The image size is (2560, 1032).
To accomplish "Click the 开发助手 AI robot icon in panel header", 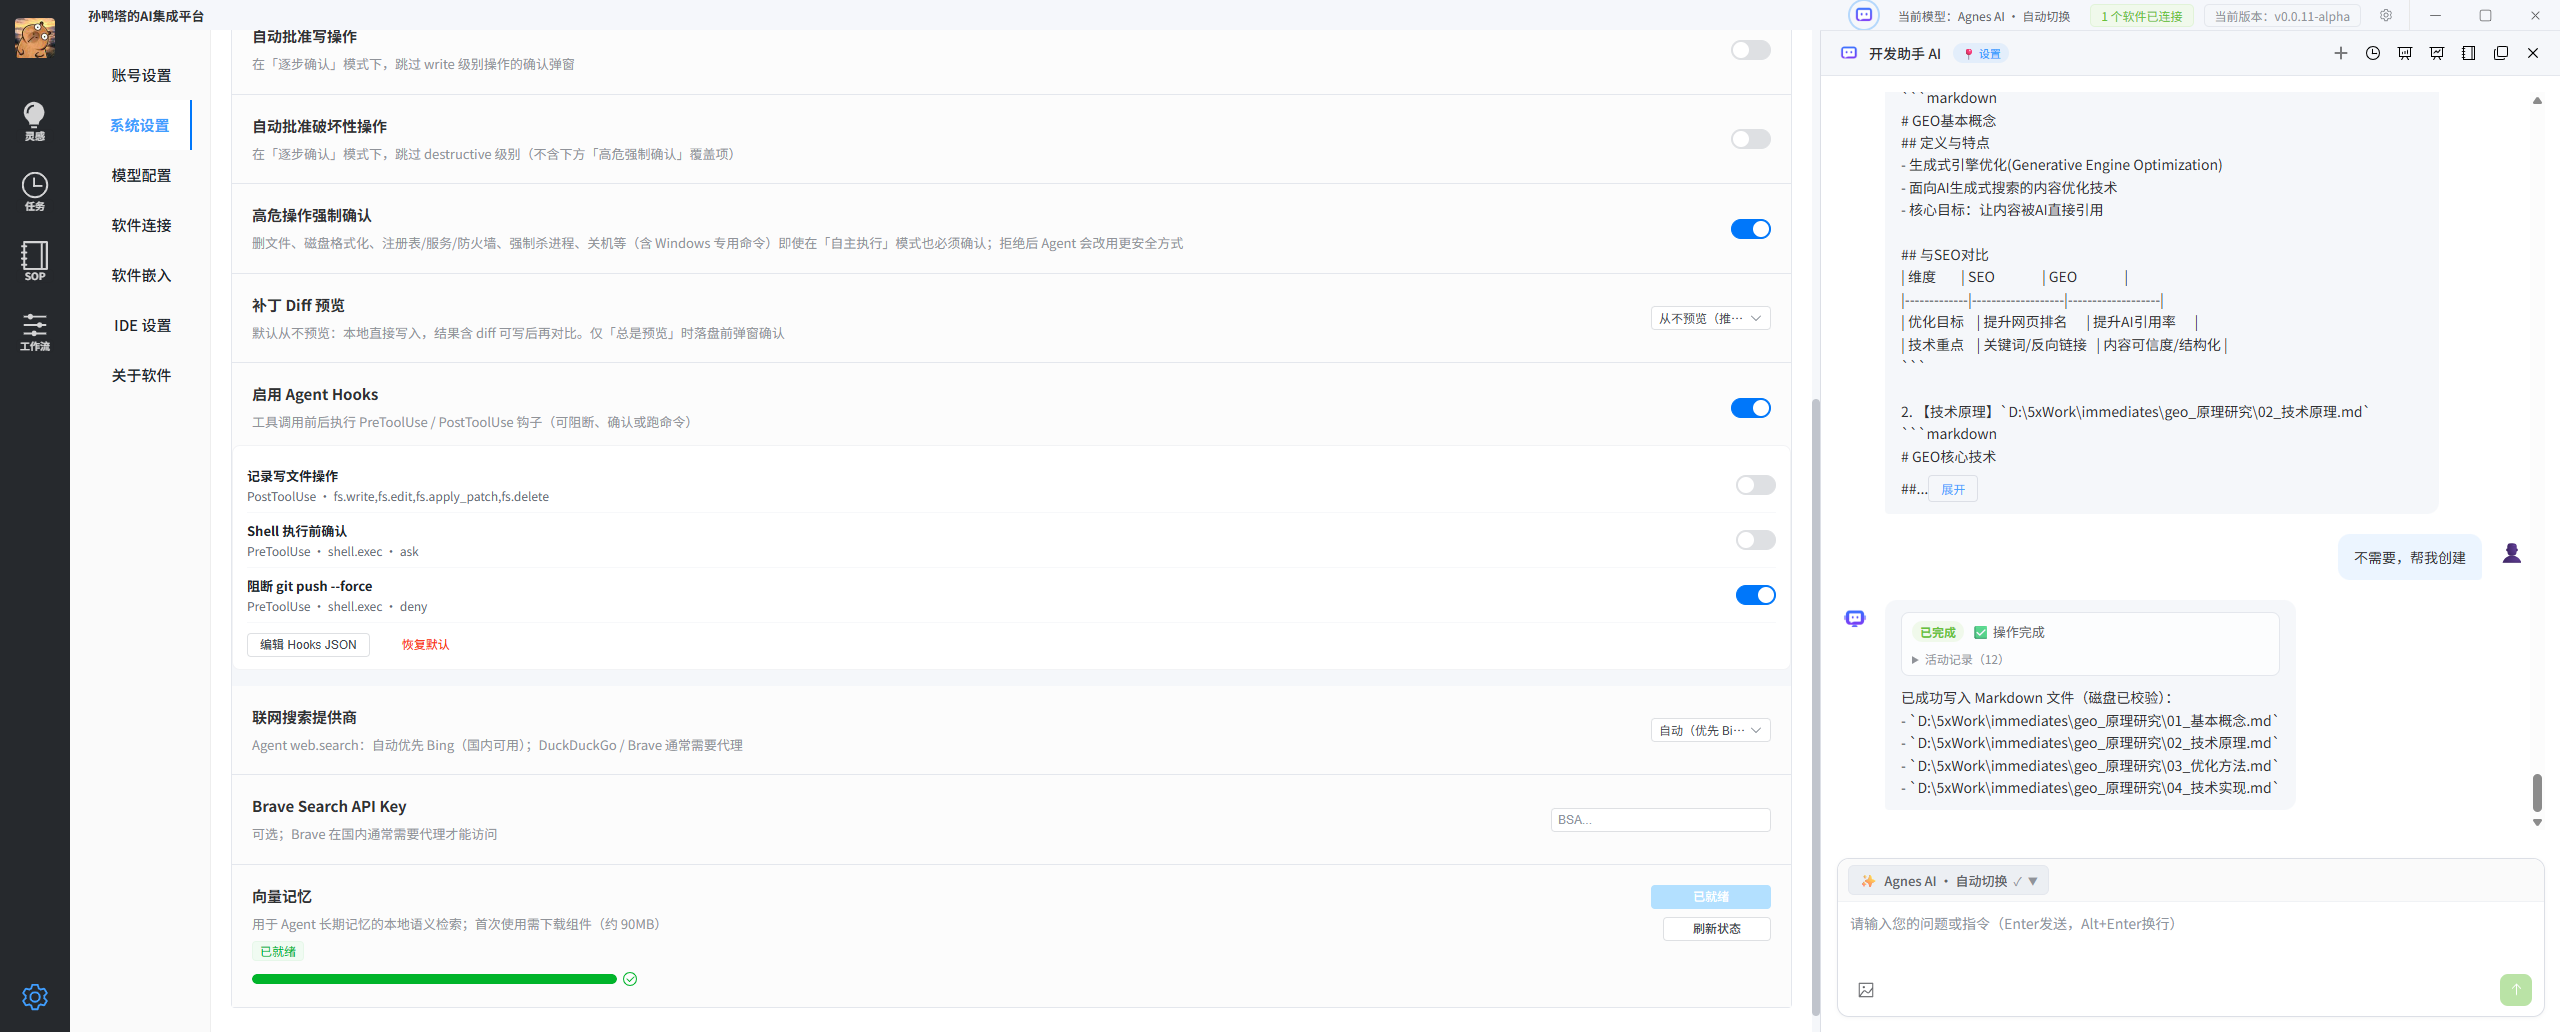I will [x=1849, y=53].
